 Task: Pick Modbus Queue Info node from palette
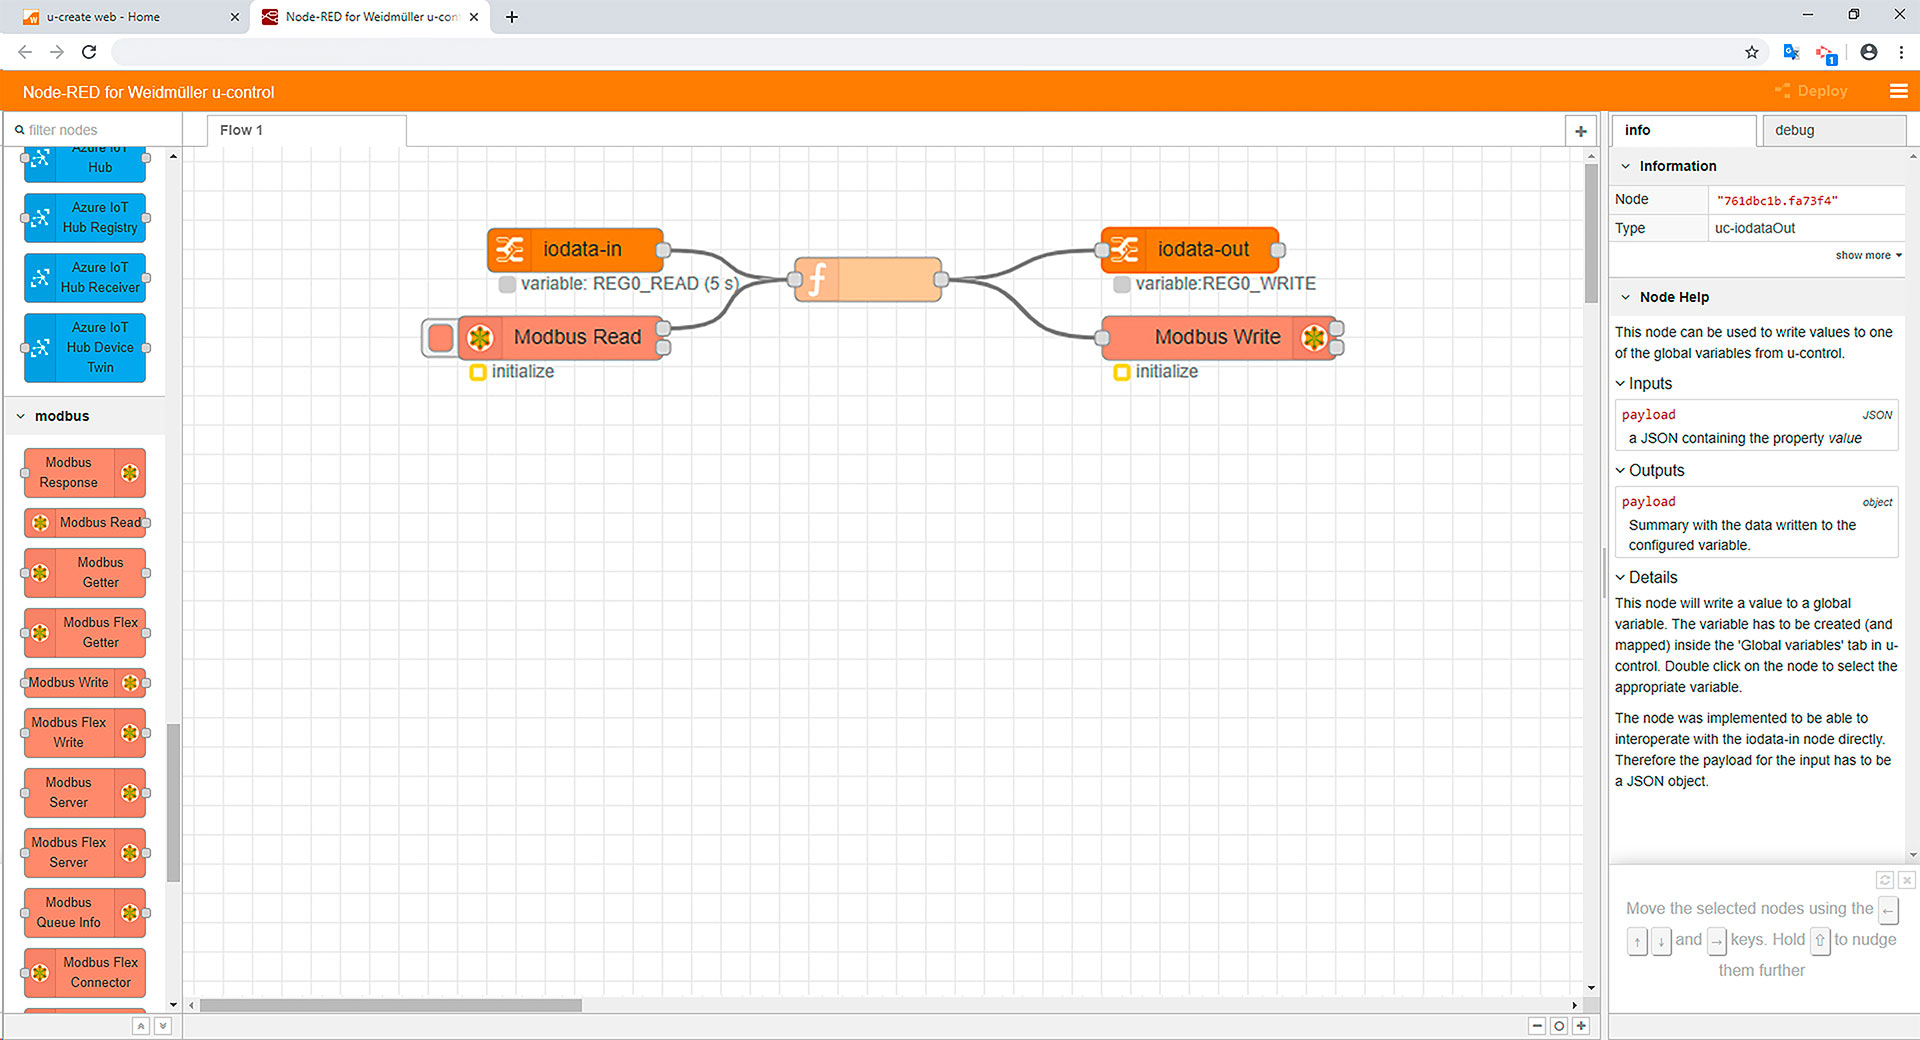pos(85,912)
